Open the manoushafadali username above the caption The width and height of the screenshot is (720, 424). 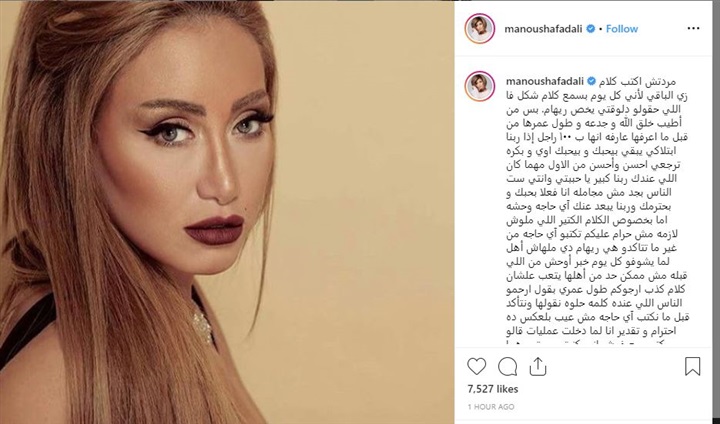[545, 82]
